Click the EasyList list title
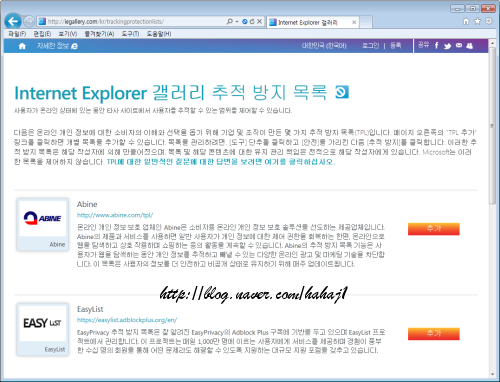Viewport: 500px width, 382px height. (x=90, y=309)
